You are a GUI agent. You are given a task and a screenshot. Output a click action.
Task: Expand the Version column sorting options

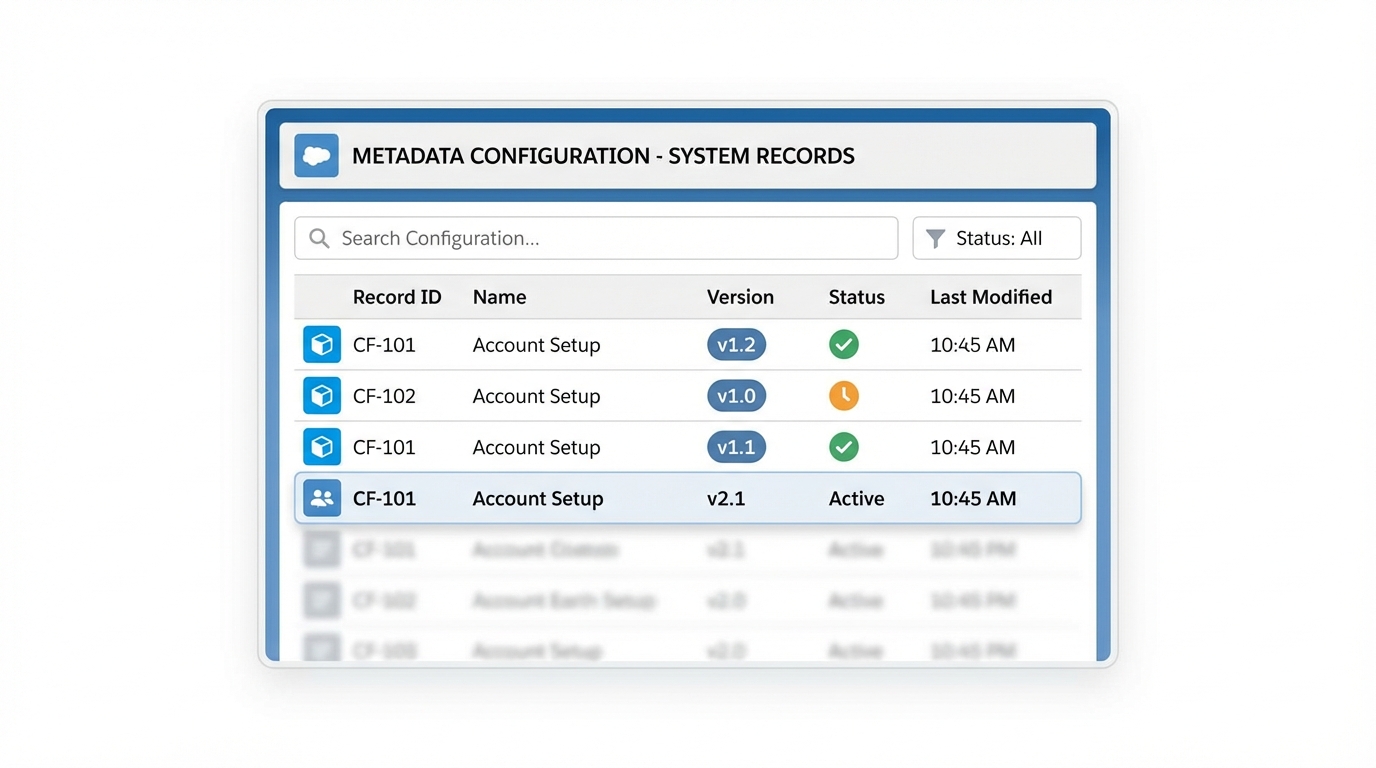740,297
